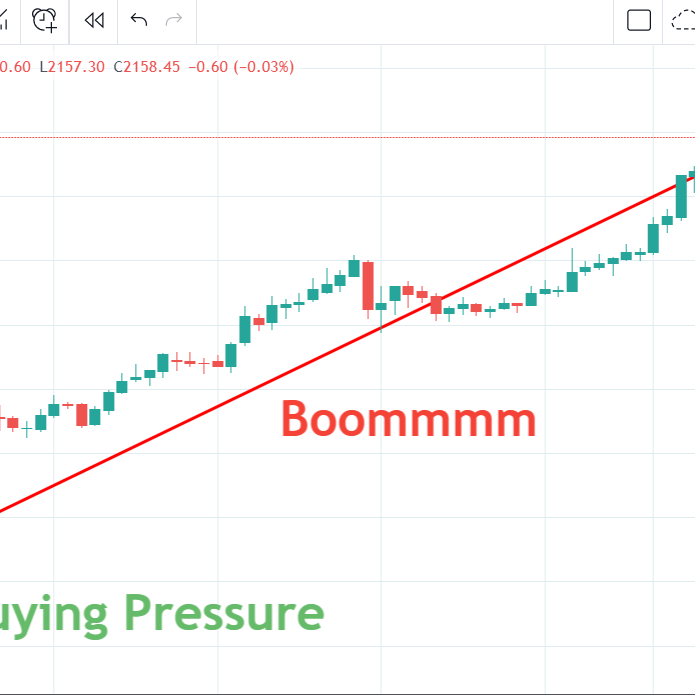Click the green candle with the tallest upper wick
This screenshot has width=695, height=695.
[572, 280]
